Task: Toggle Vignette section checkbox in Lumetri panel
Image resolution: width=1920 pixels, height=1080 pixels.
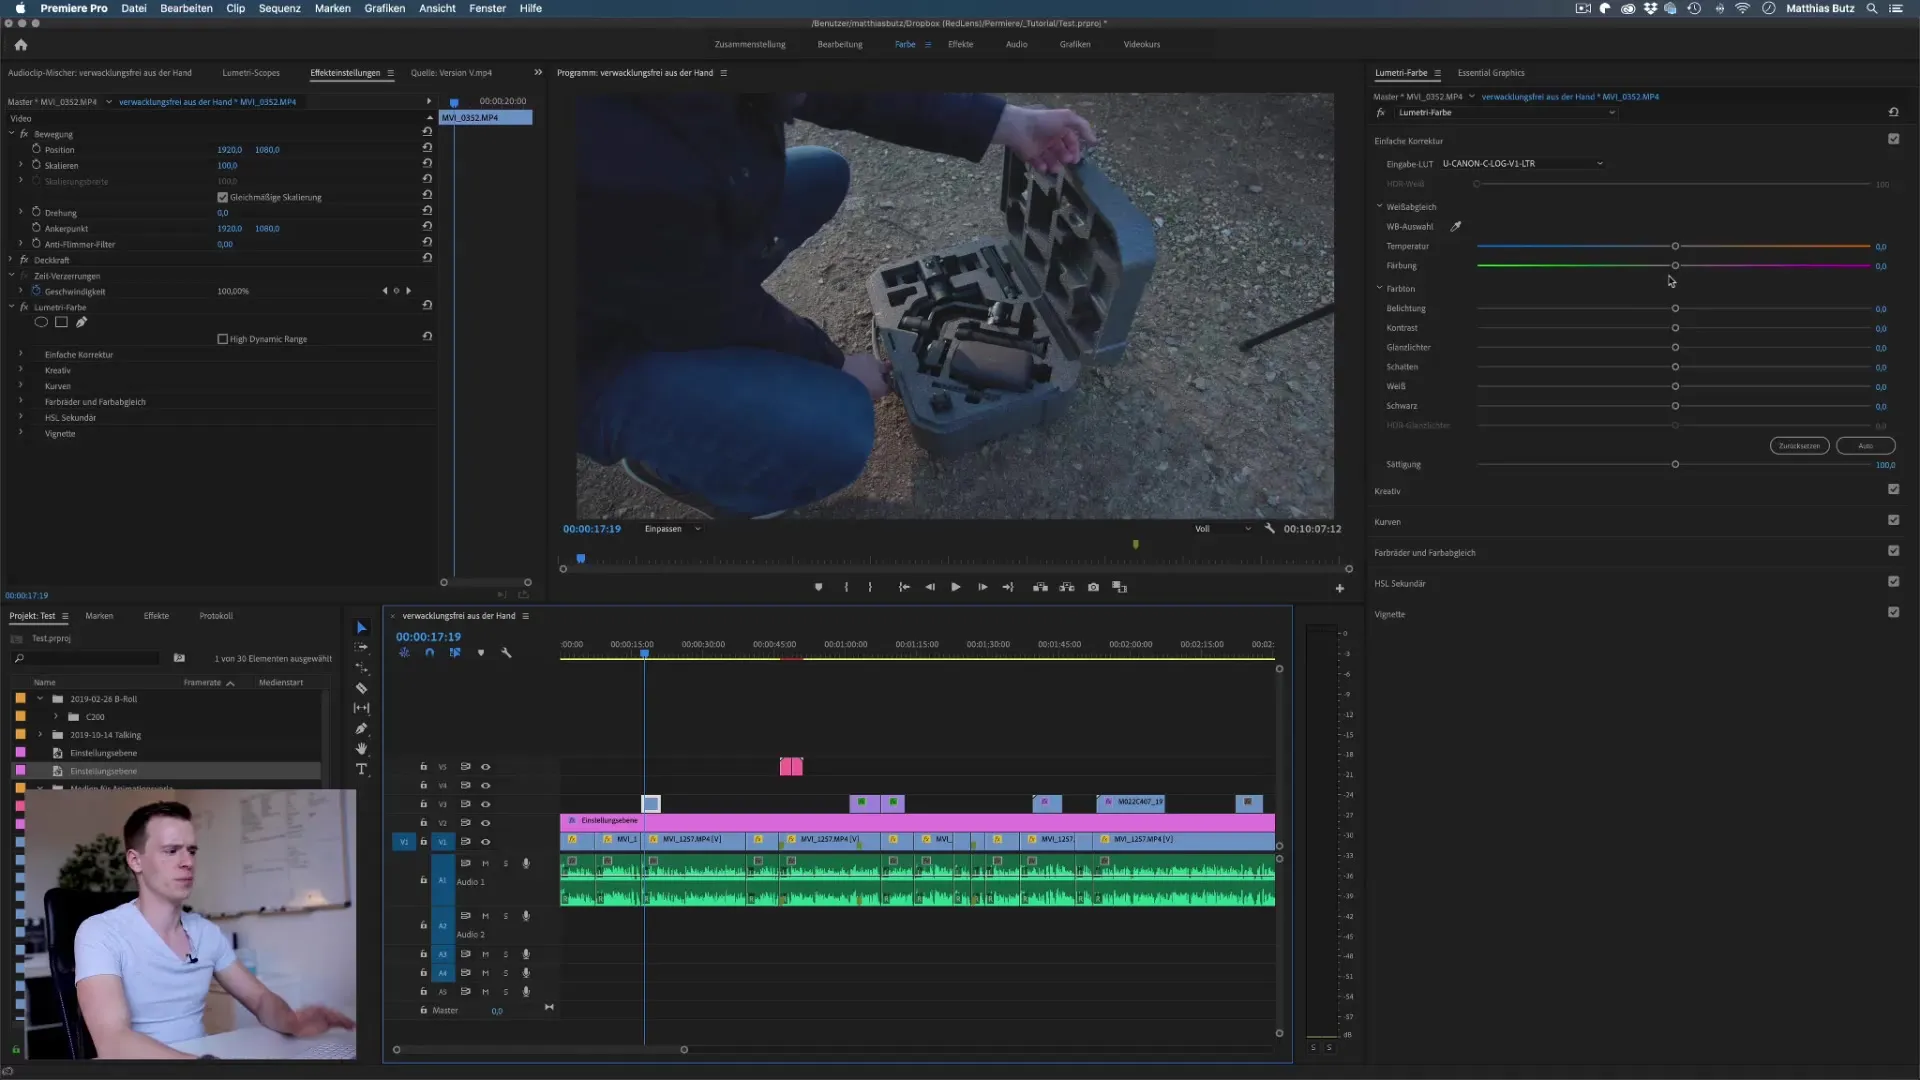Action: (1893, 612)
